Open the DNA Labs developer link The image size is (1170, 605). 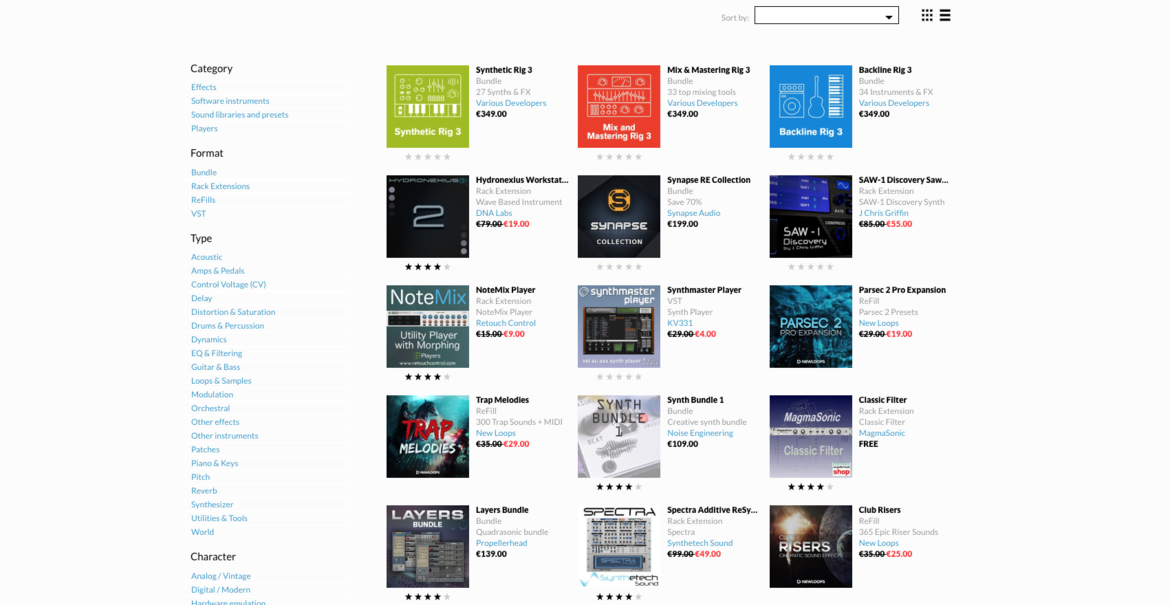coord(494,213)
